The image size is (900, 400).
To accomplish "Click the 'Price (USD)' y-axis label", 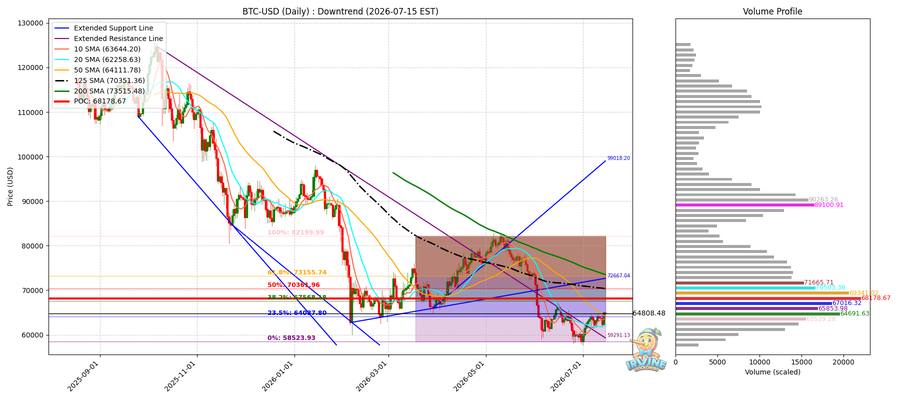I will point(11,187).
